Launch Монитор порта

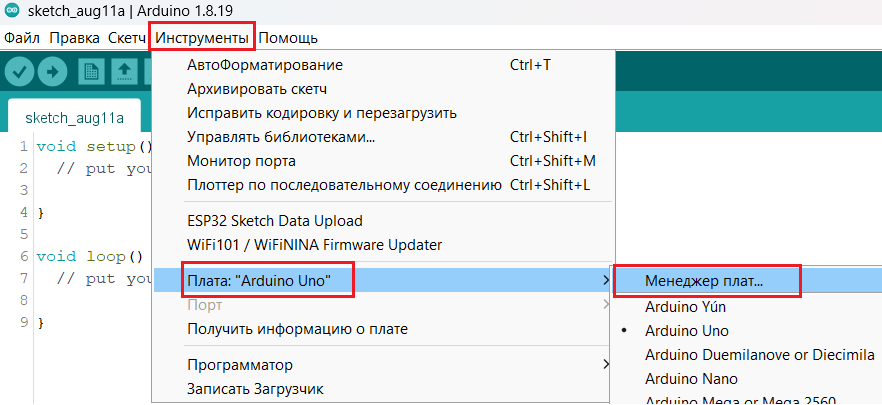pyautogui.click(x=385, y=161)
